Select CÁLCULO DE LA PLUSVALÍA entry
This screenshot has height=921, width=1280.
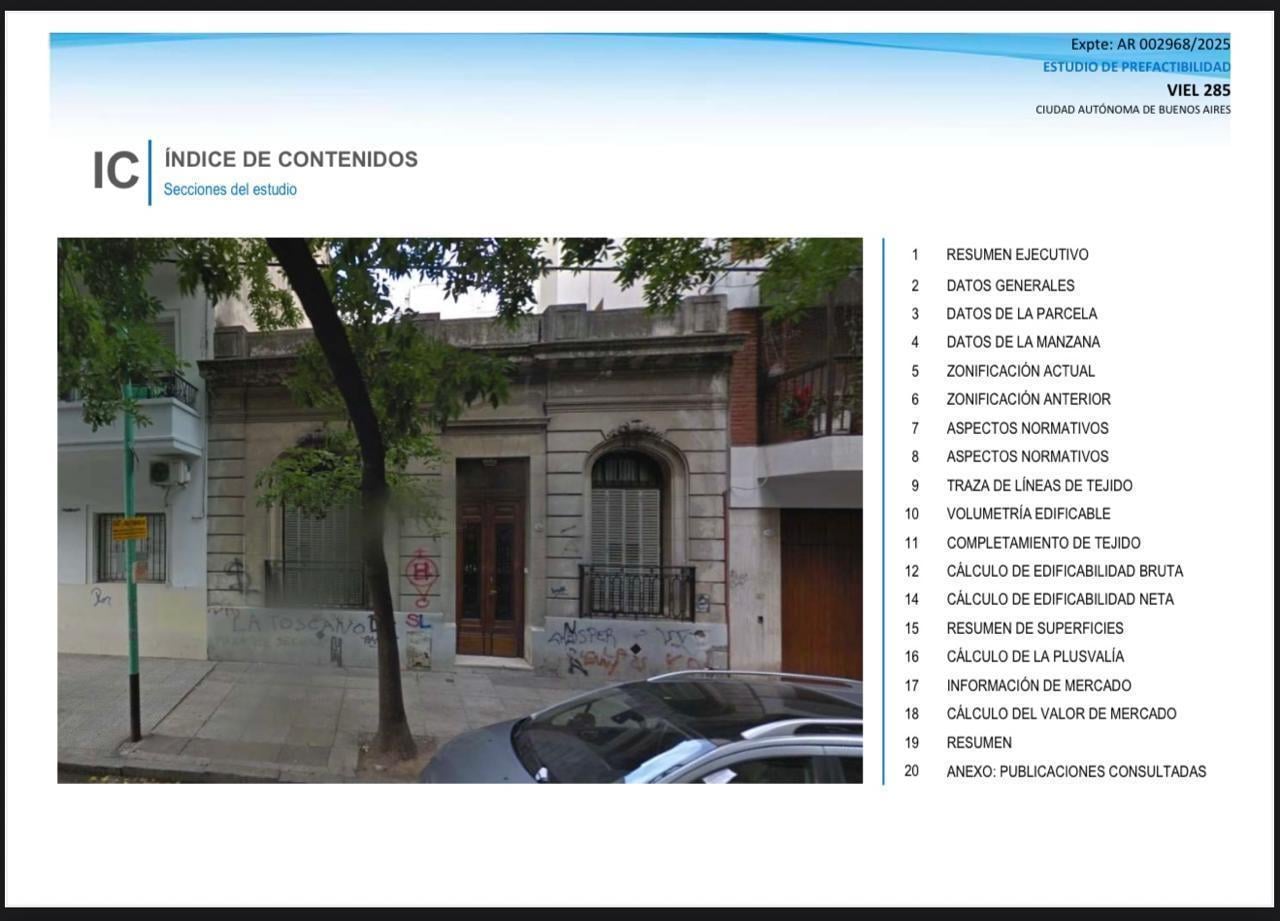1035,657
